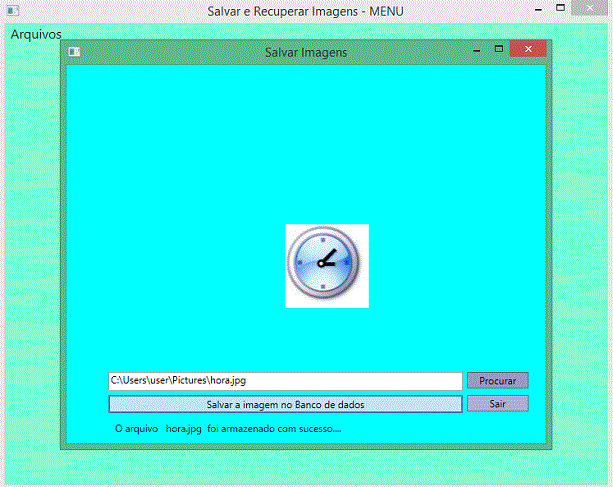Minimize the Salvar Imagens window
613x487 pixels.
tap(477, 50)
